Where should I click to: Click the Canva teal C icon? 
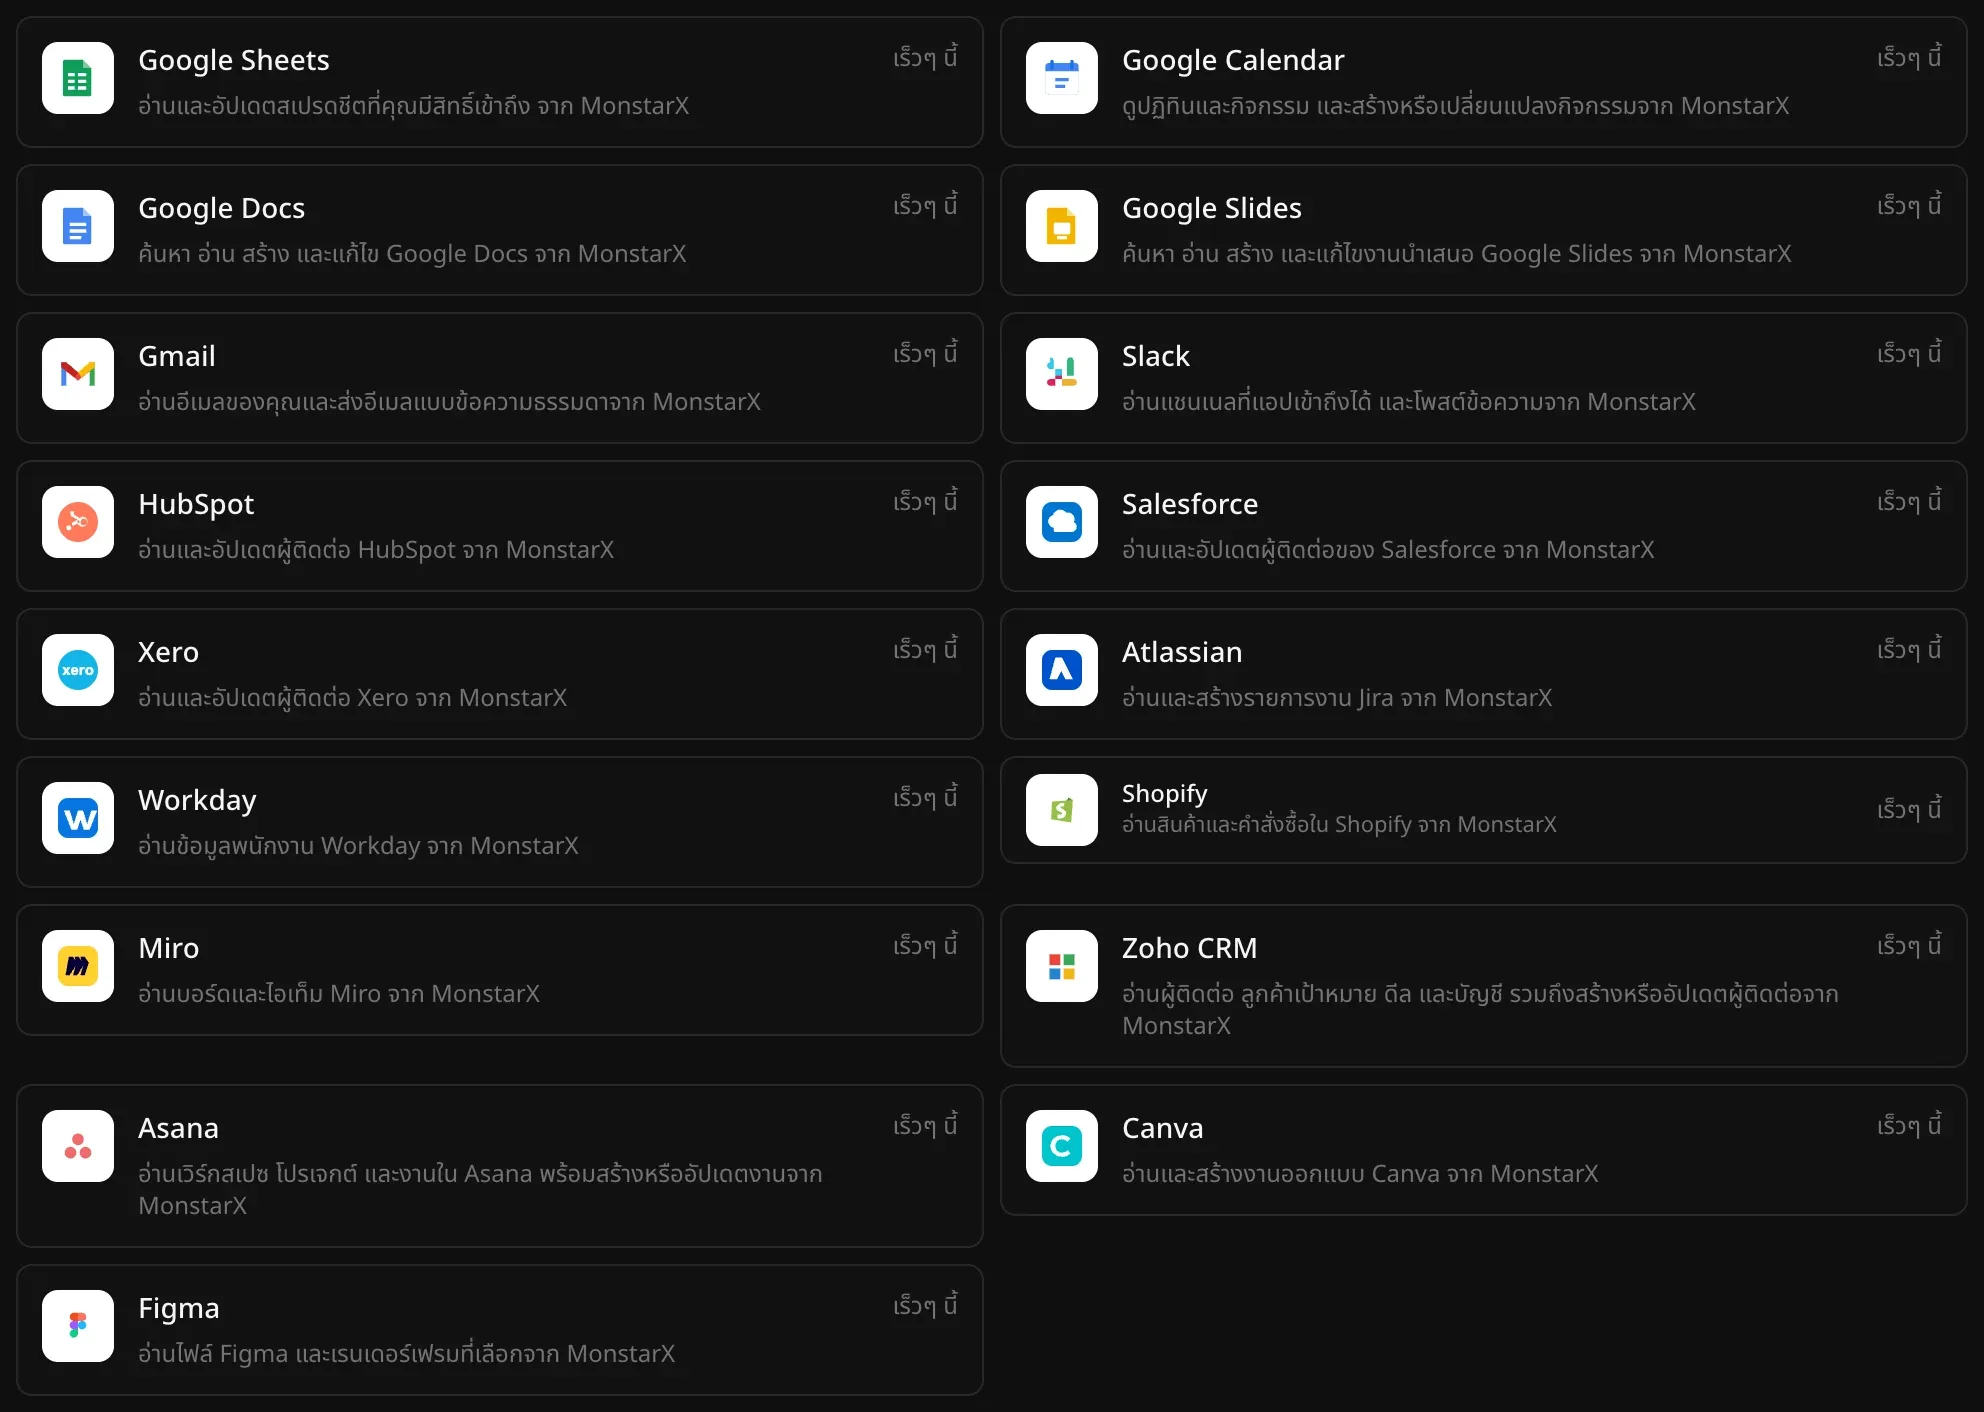click(1062, 1146)
